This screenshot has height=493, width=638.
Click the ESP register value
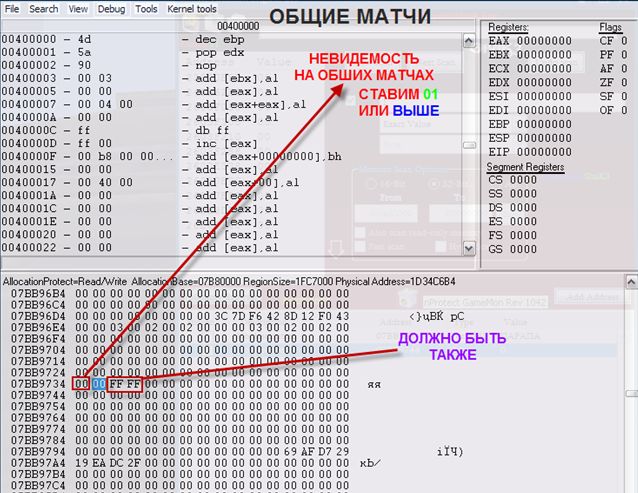click(544, 138)
